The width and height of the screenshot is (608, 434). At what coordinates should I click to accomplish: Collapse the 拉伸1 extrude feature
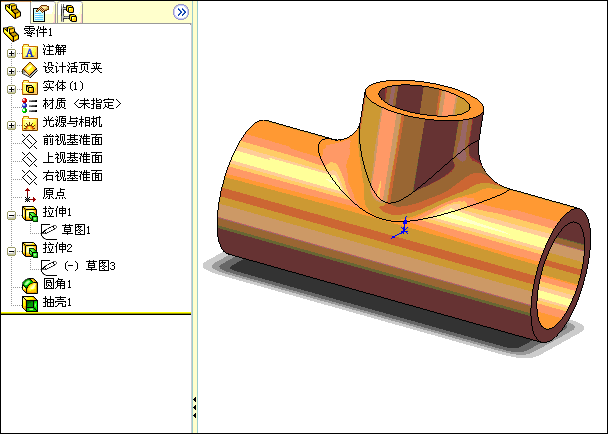coord(11,215)
